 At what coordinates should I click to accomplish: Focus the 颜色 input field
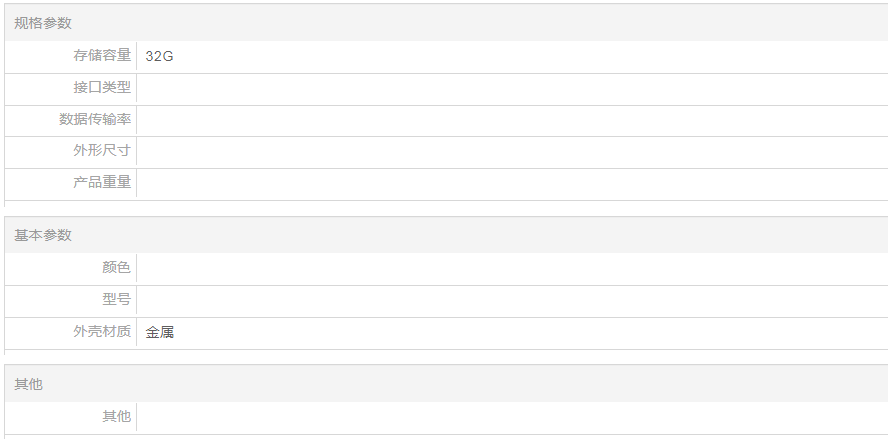click(510, 268)
